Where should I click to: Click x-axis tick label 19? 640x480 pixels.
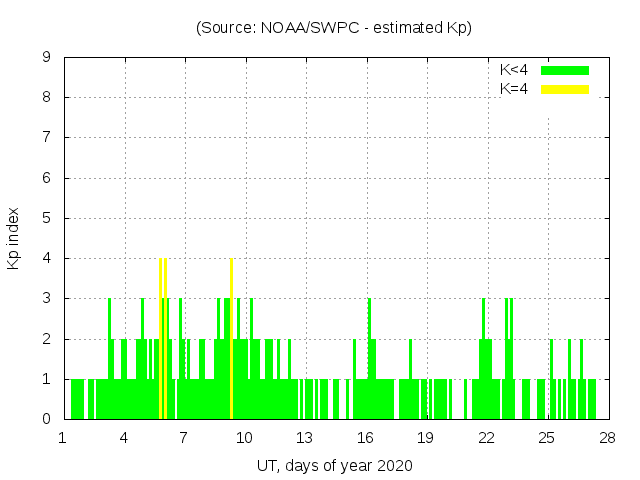click(x=425, y=437)
